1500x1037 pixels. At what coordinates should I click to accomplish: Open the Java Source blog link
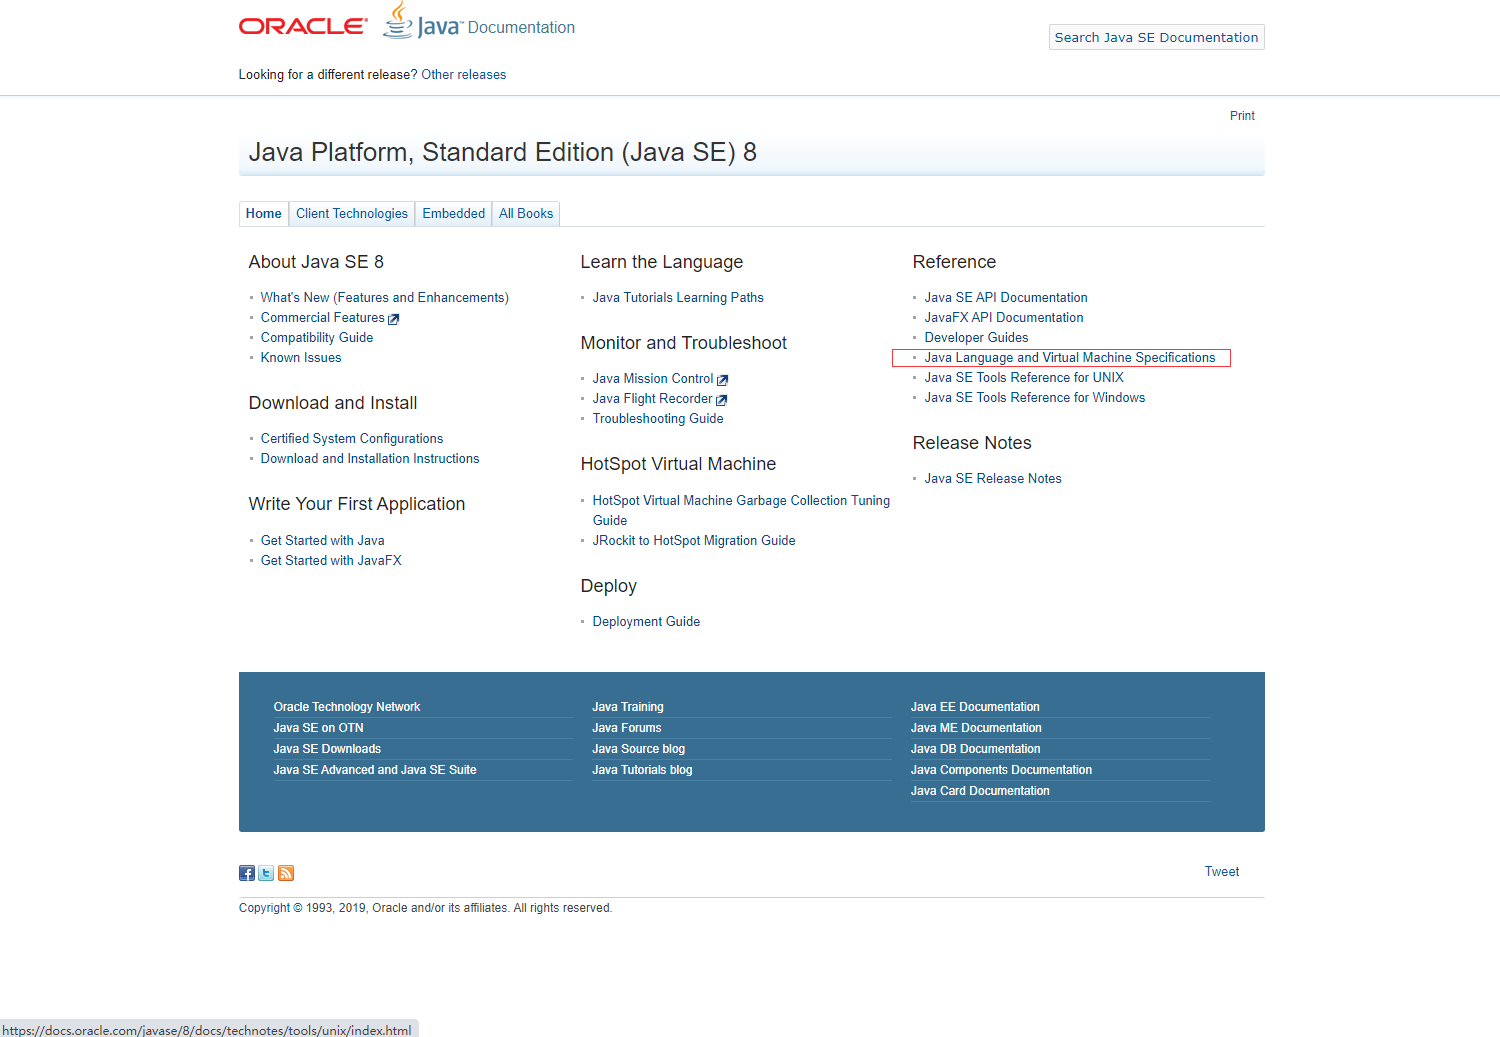click(x=638, y=749)
